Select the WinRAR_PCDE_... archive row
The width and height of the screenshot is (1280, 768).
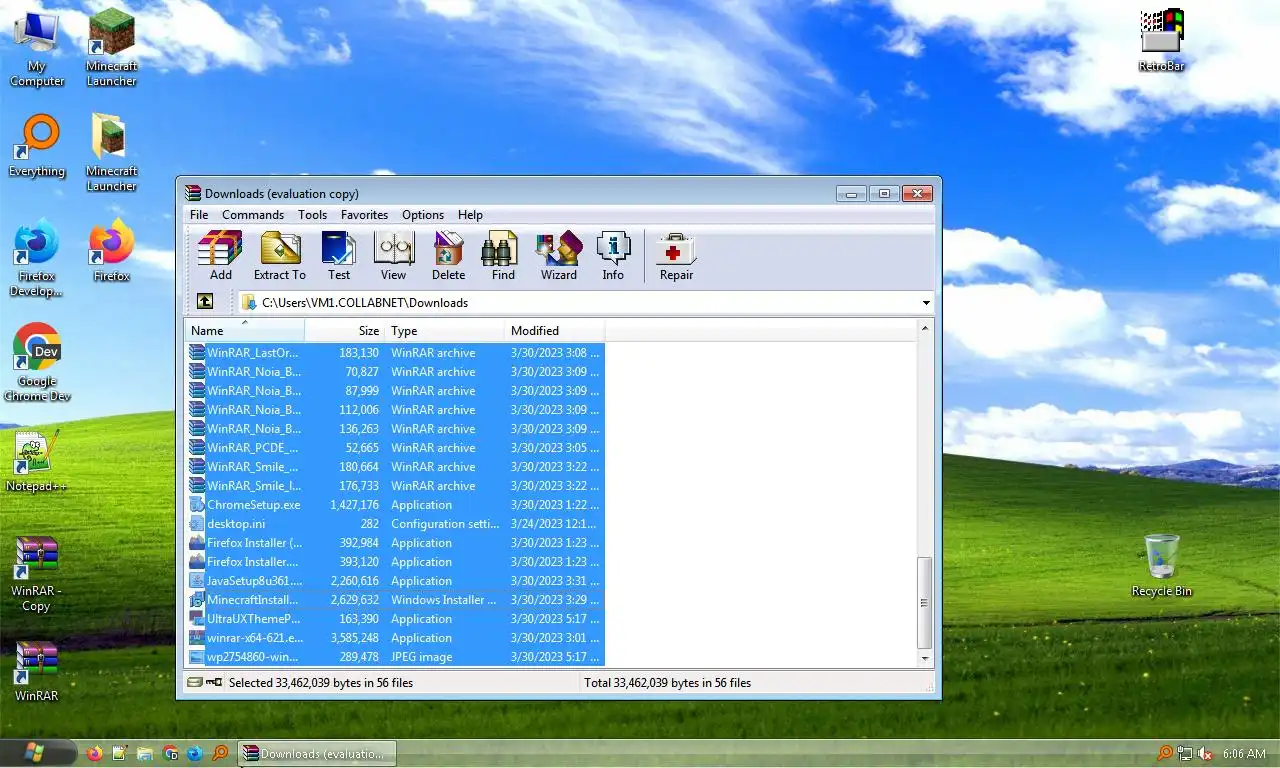[x=396, y=448]
